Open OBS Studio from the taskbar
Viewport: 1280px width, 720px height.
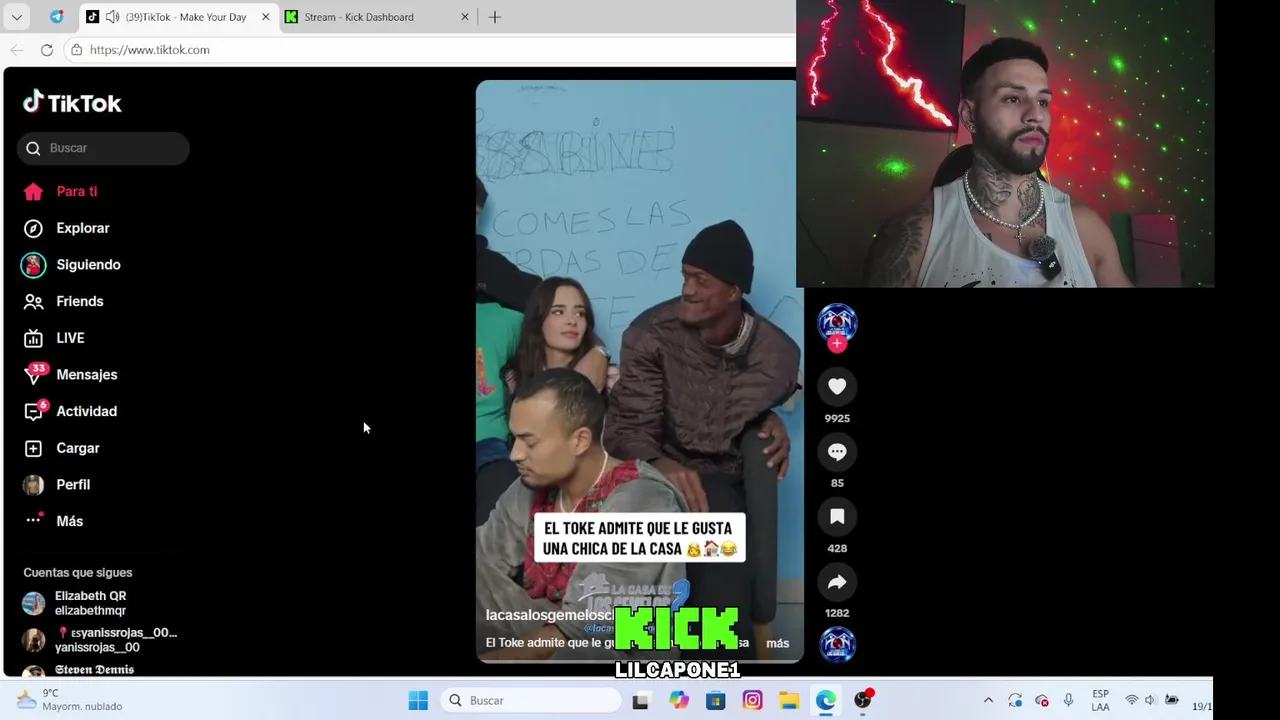(x=863, y=701)
